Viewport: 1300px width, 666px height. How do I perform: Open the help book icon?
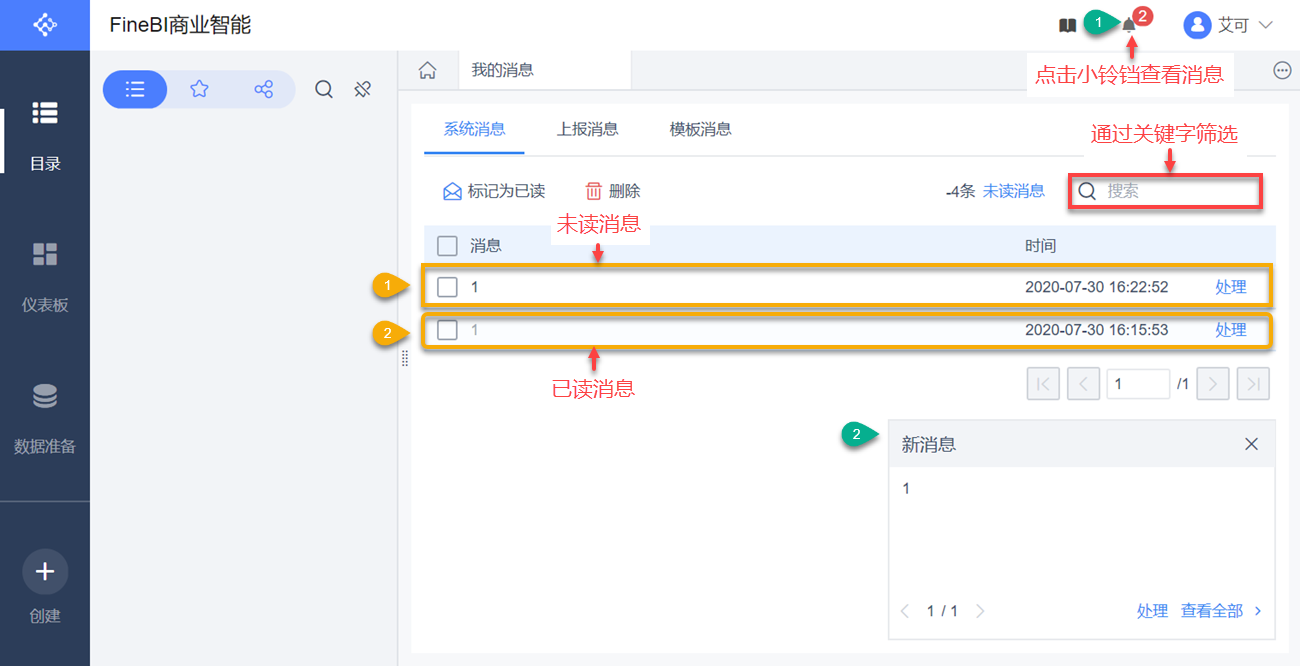(x=1067, y=25)
